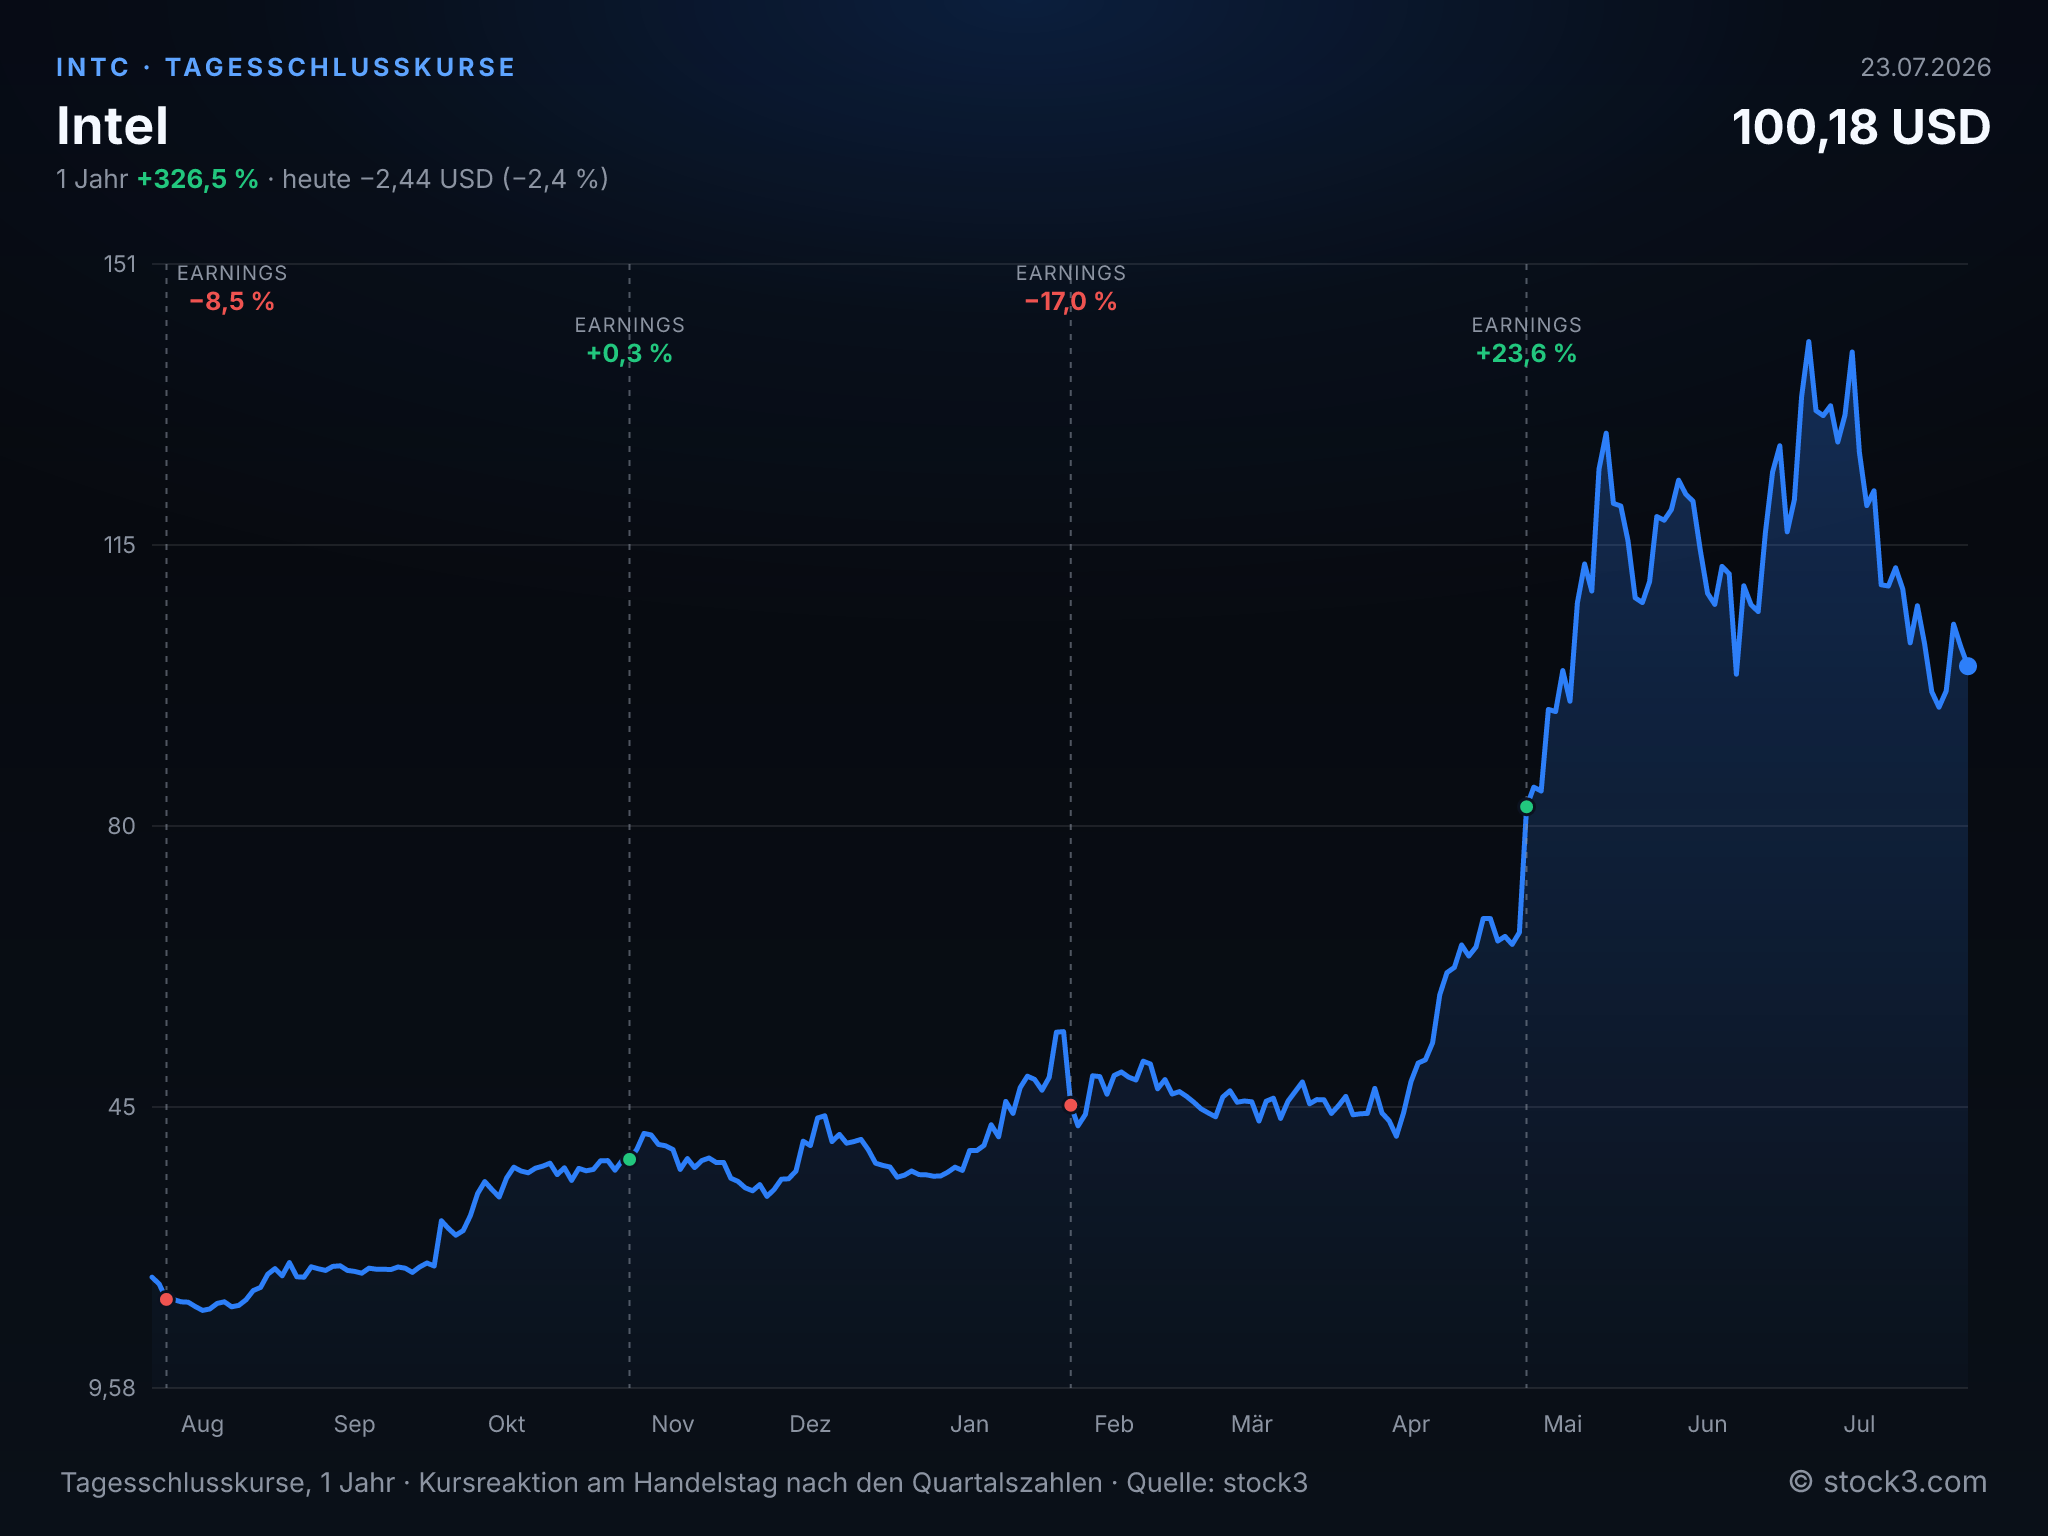Click the Jul month axis label
2048x1536 pixels.
pyautogui.click(x=1859, y=1424)
